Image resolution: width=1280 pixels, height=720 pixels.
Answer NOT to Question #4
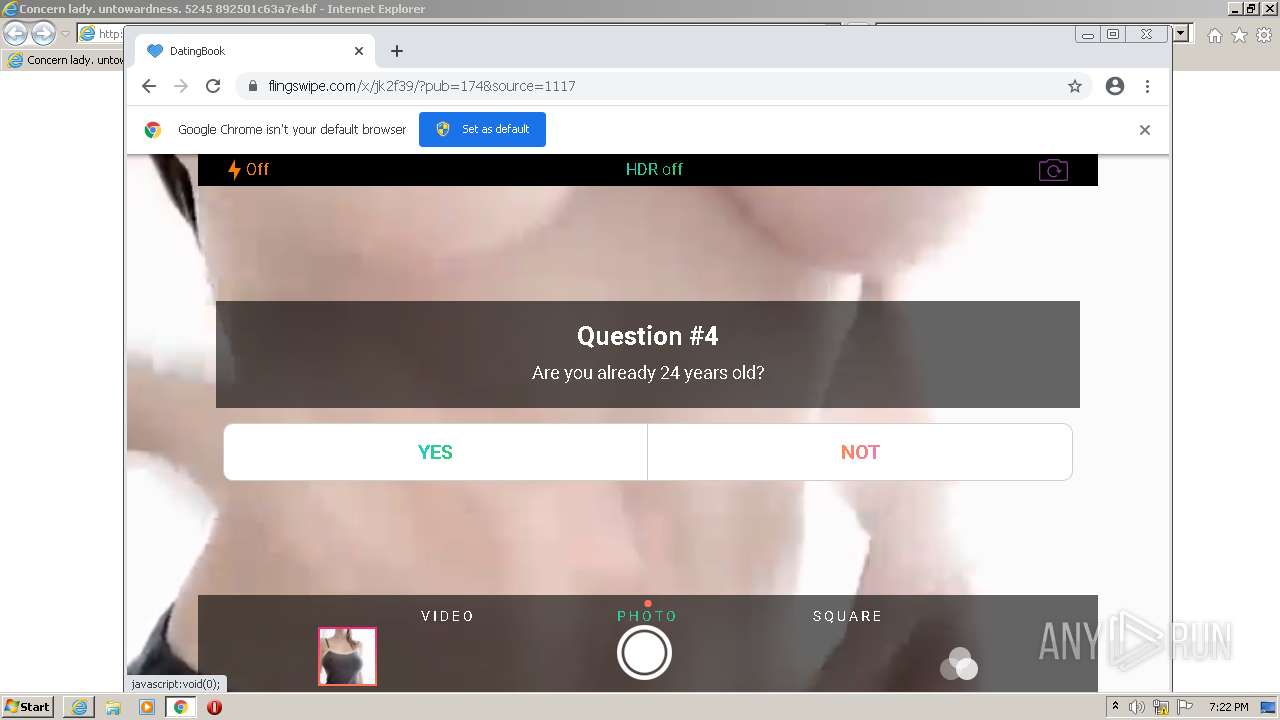(860, 452)
